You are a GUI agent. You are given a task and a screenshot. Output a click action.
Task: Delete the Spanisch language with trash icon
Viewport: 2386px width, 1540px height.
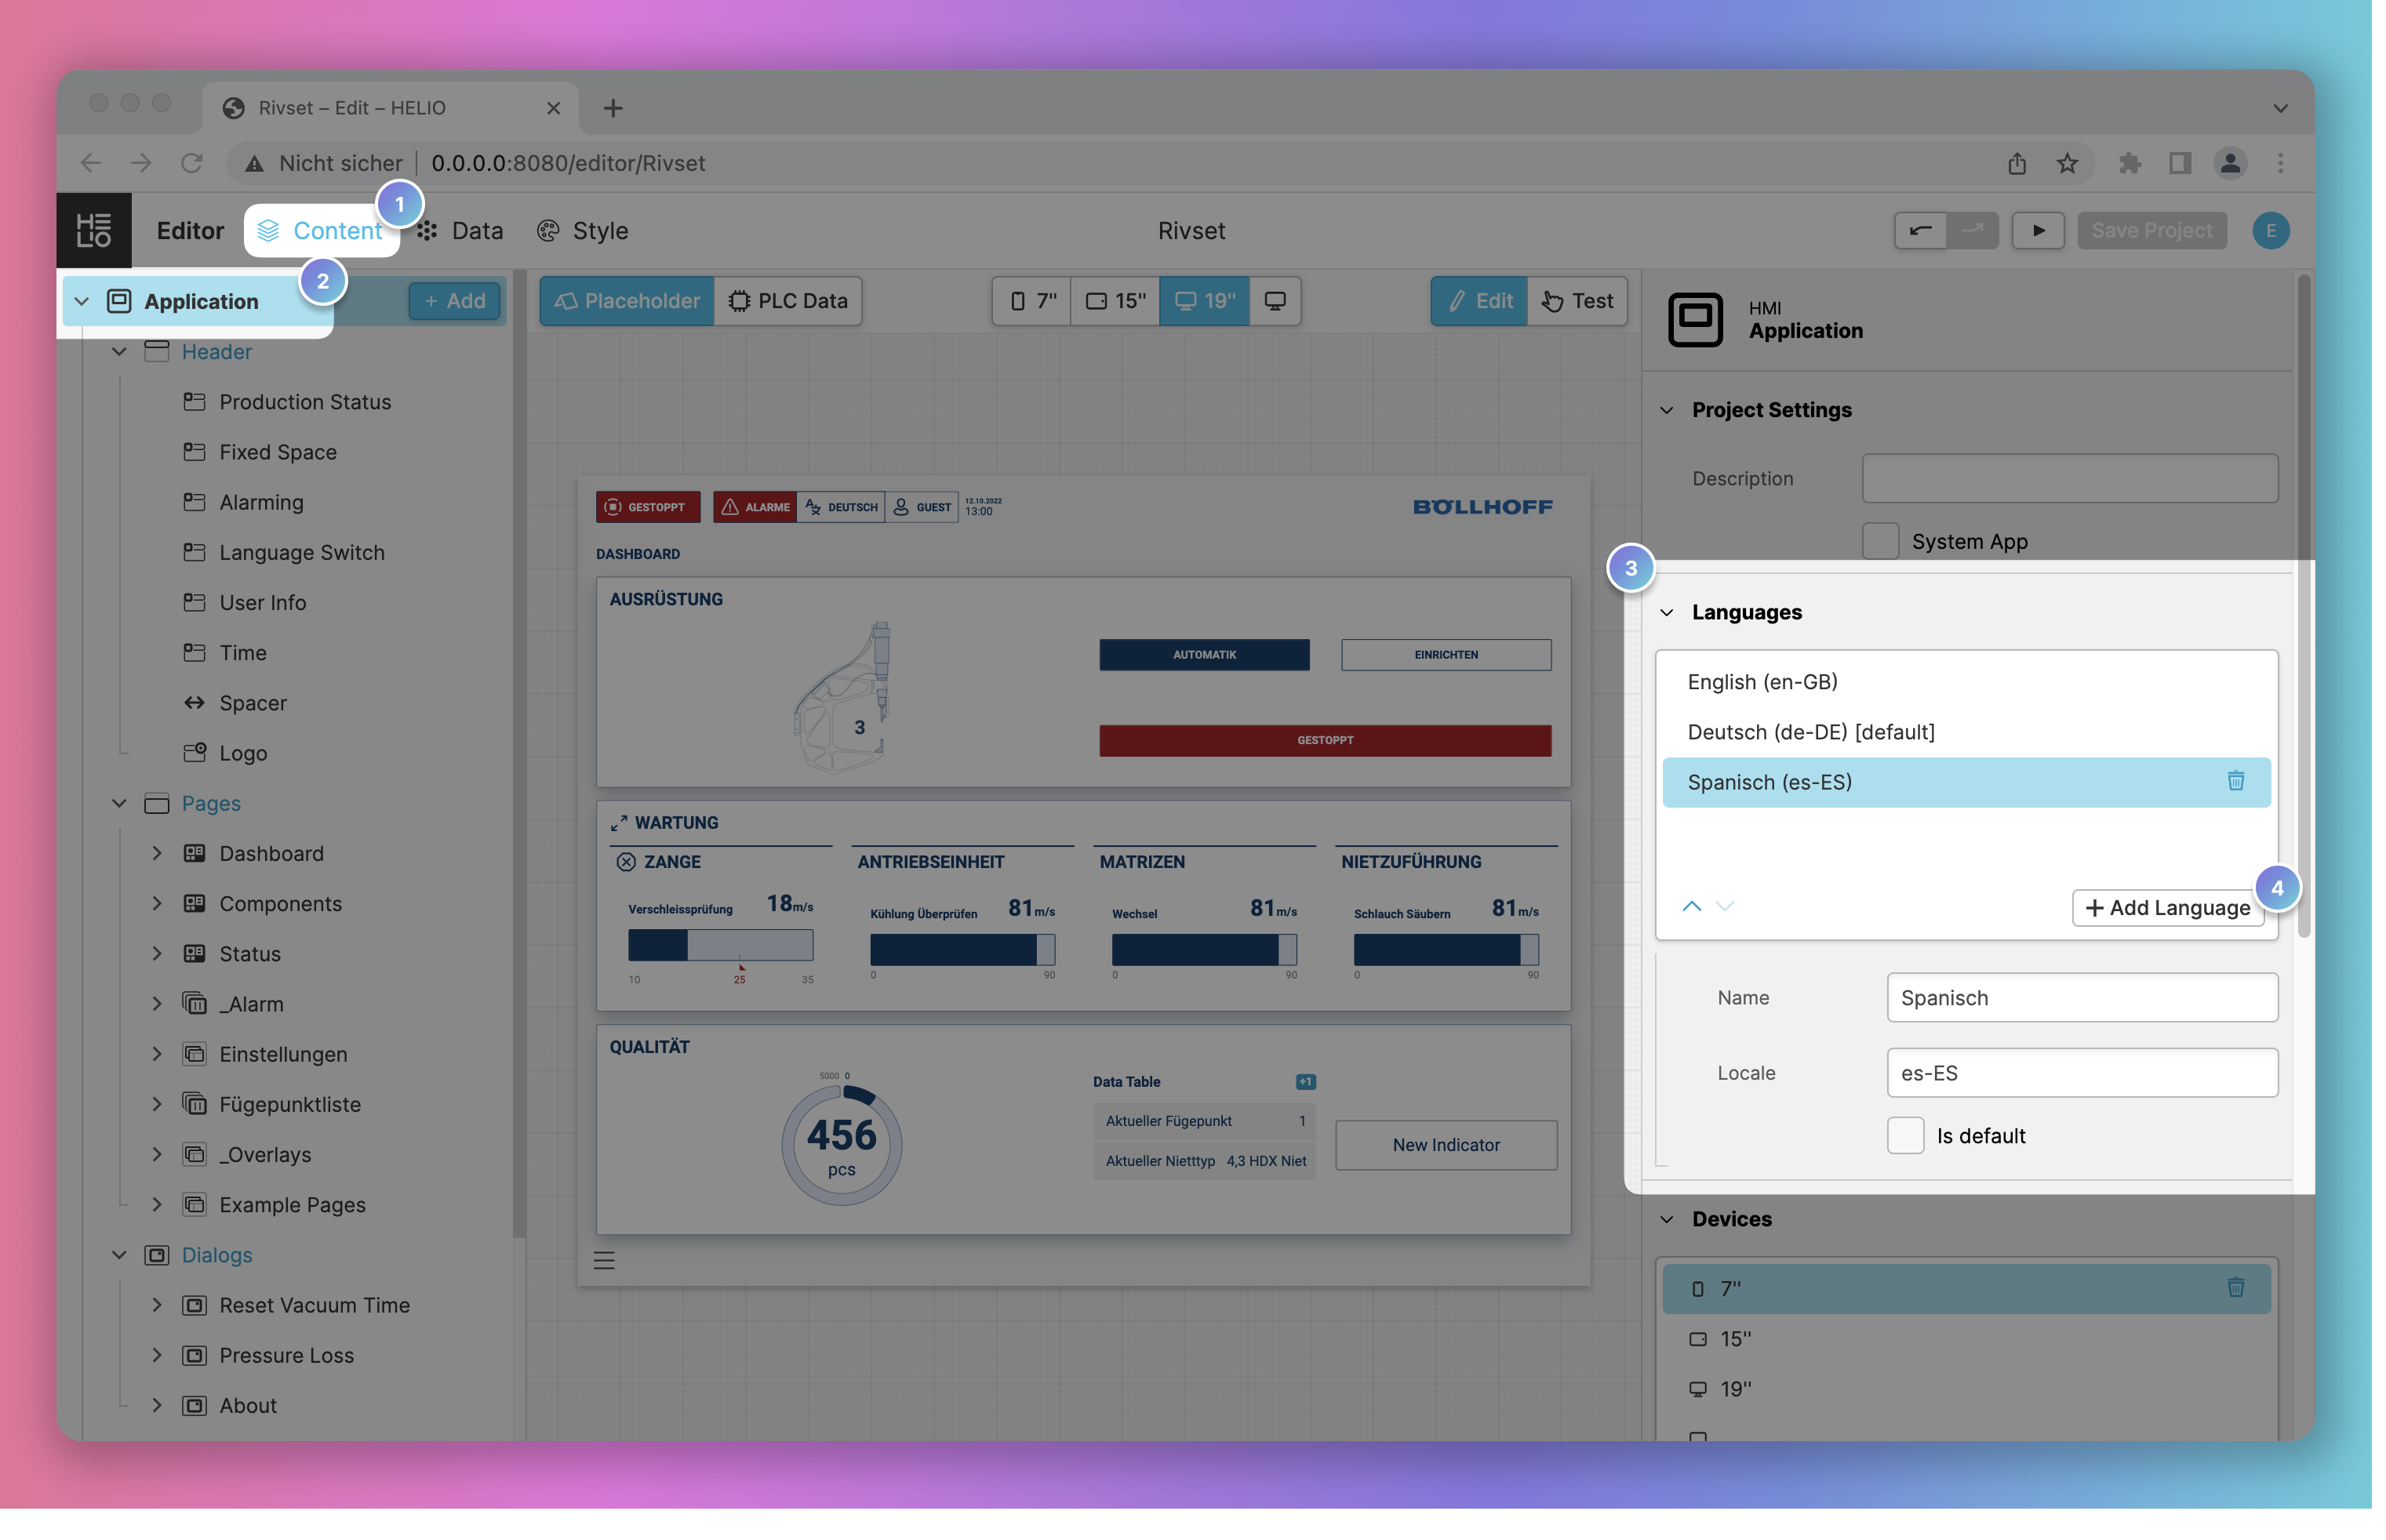click(x=2235, y=781)
